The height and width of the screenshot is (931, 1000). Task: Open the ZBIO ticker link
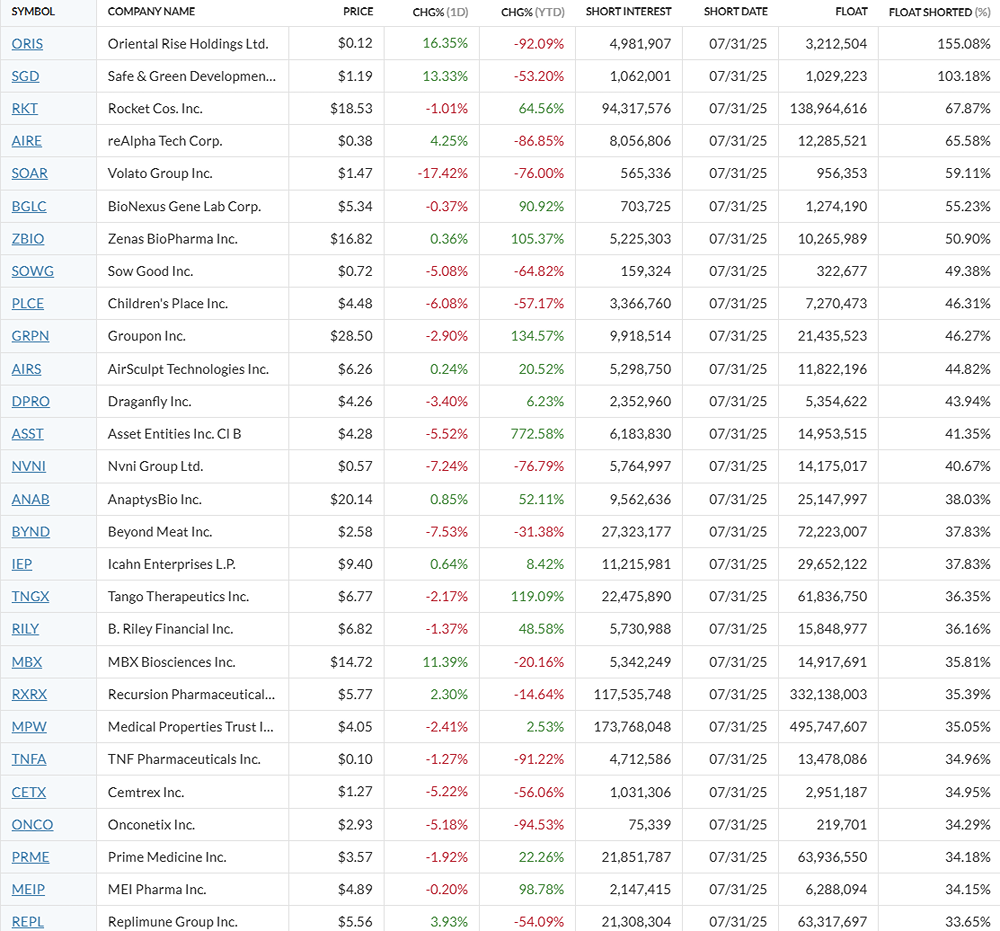27,240
